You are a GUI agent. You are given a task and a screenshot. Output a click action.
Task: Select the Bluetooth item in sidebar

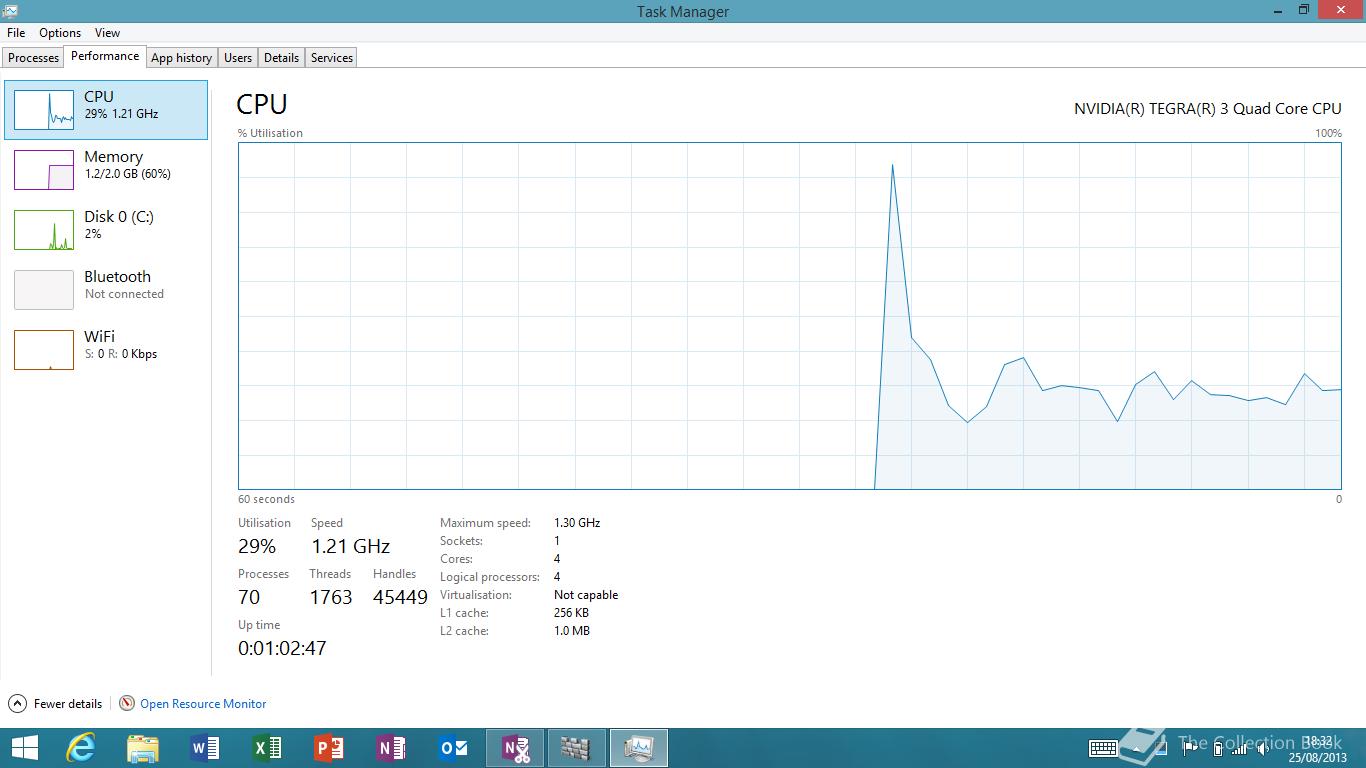click(106, 290)
